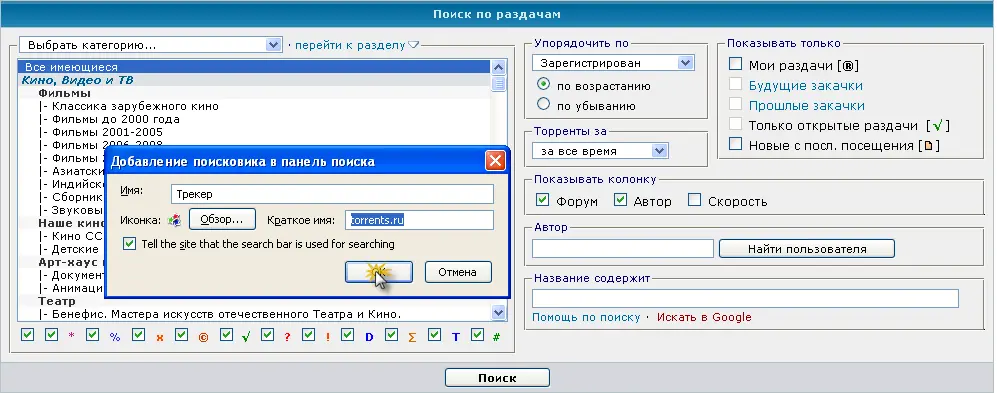Click the blue percent sign legend icon
Screen dimensions: 997x393
[114, 338]
